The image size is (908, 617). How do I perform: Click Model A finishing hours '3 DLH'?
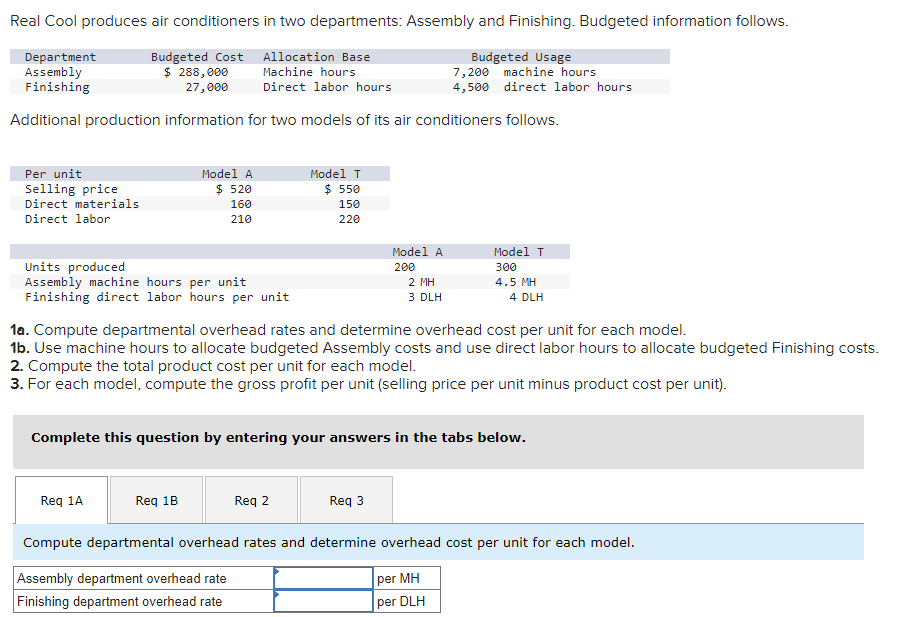pyautogui.click(x=424, y=297)
